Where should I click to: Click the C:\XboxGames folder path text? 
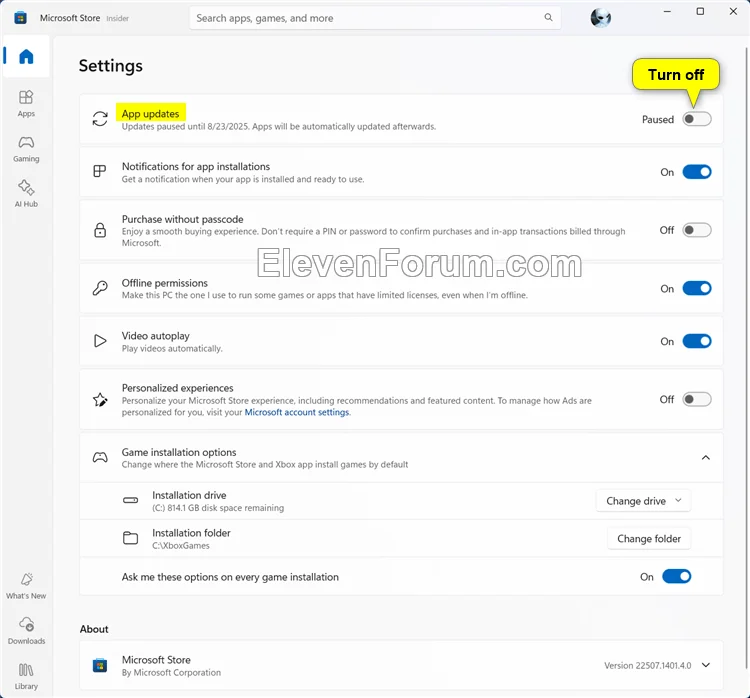tap(181, 545)
